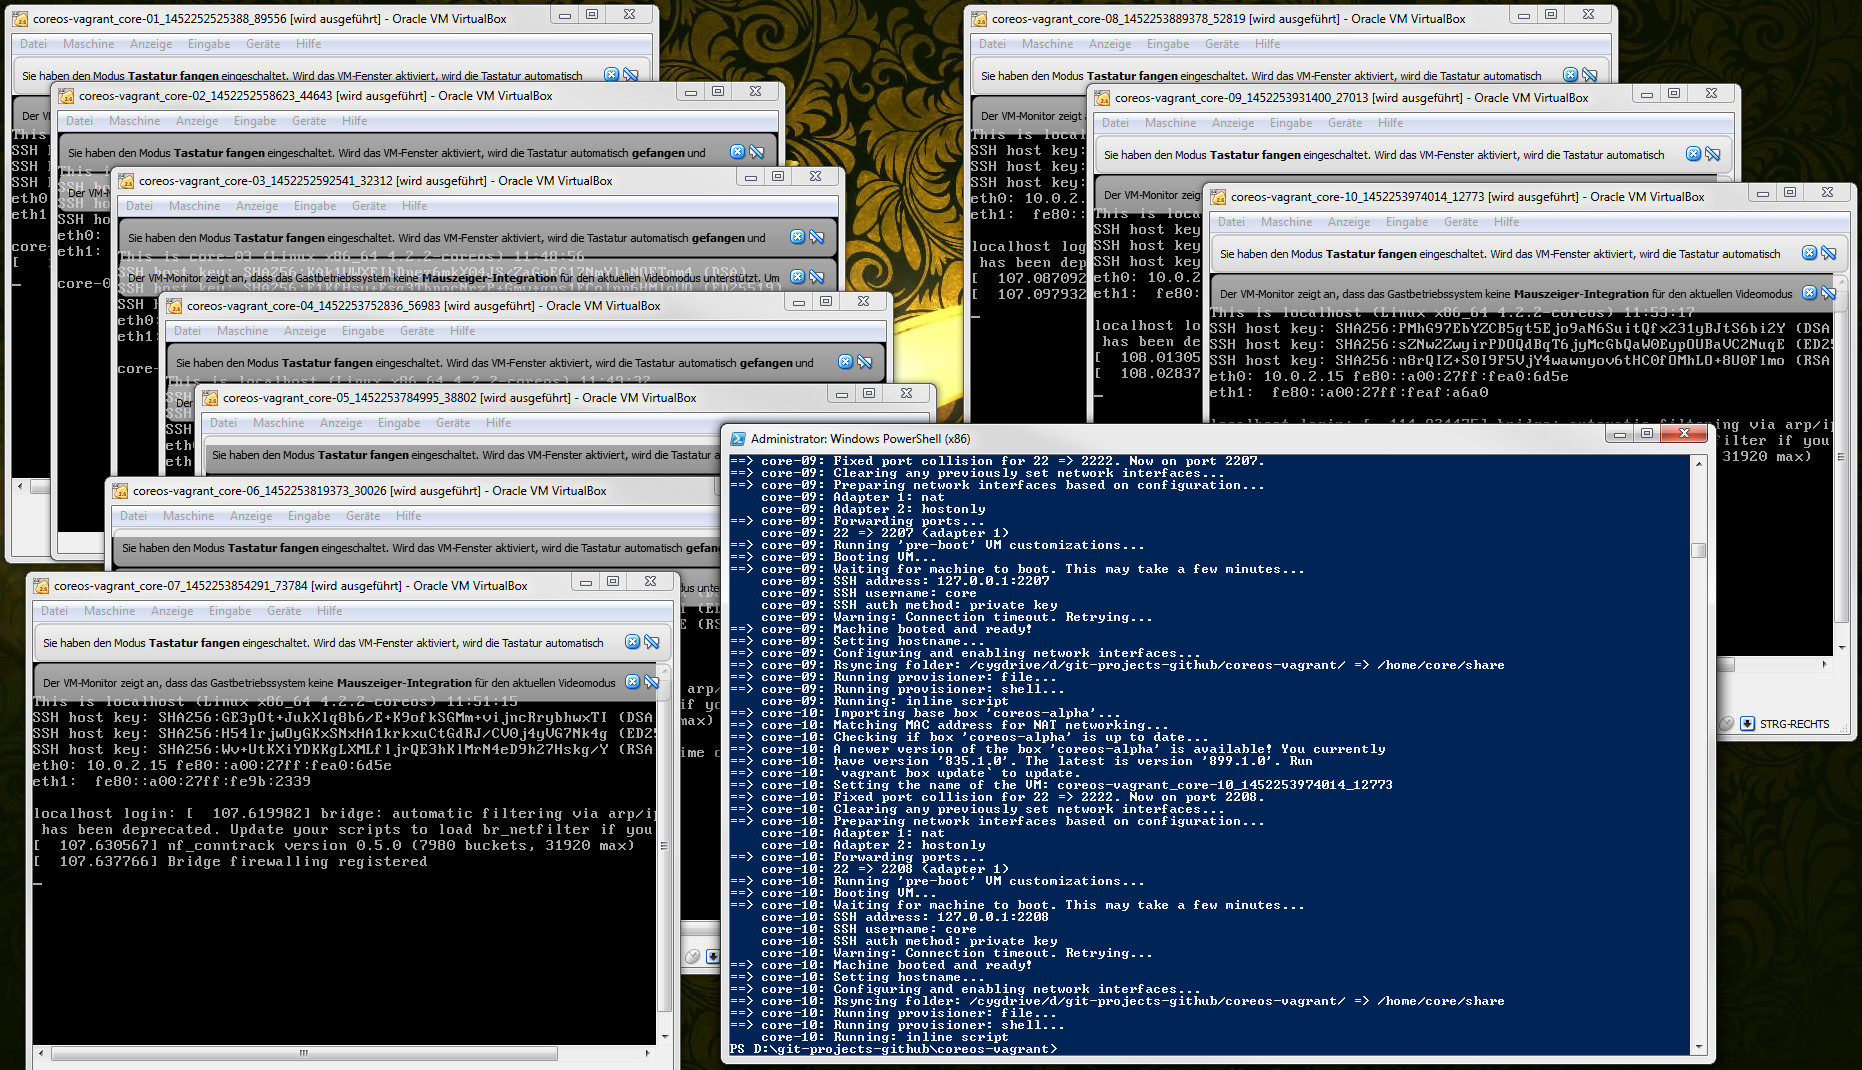This screenshot has height=1070, width=1862.
Task: Suppress future keyboard notices in core-01 window
Action: coord(631,75)
